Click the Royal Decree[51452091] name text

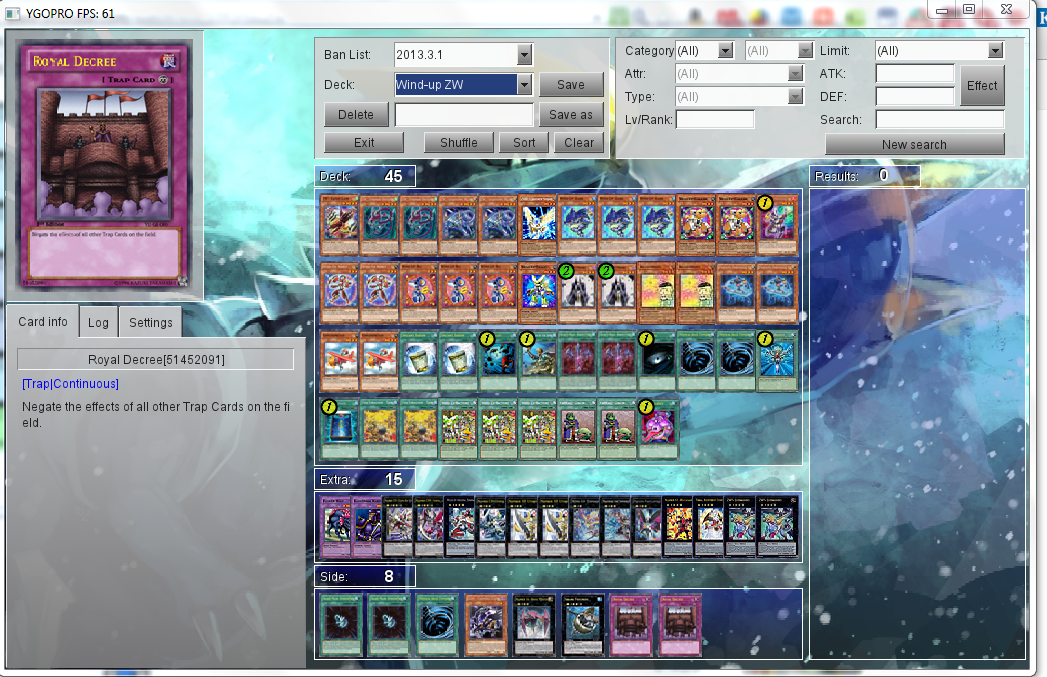pos(156,360)
